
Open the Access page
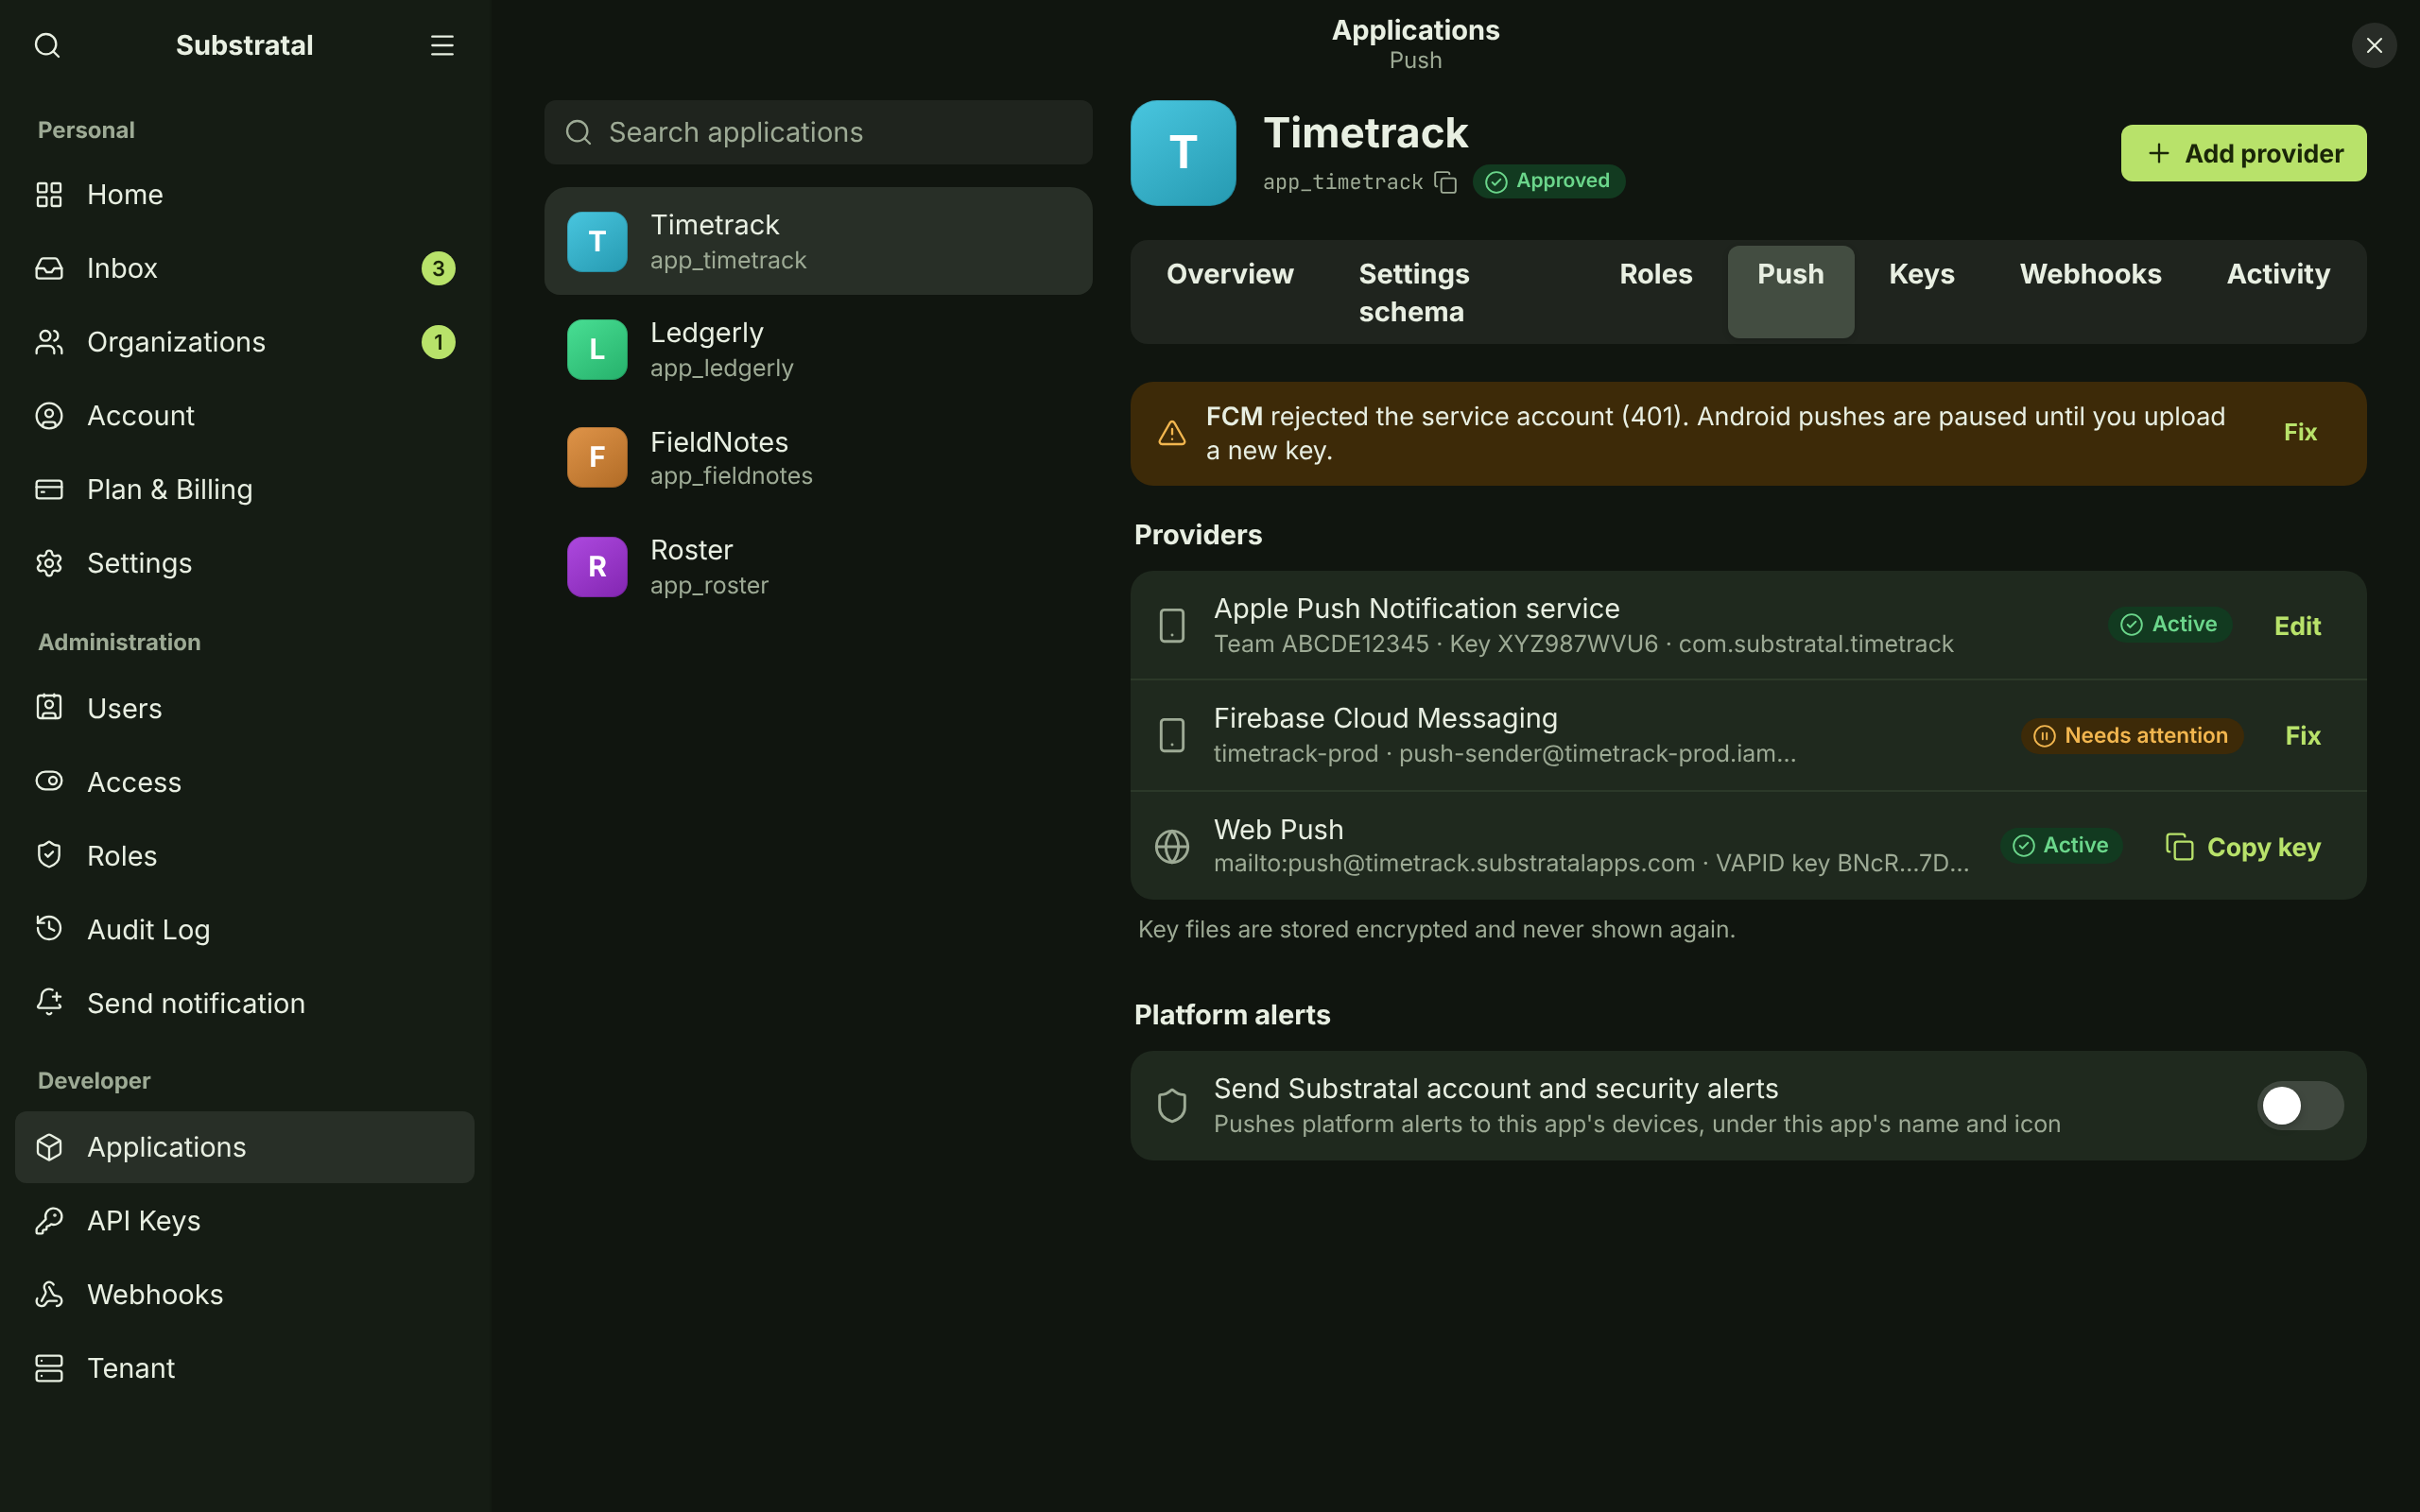[x=245, y=782]
